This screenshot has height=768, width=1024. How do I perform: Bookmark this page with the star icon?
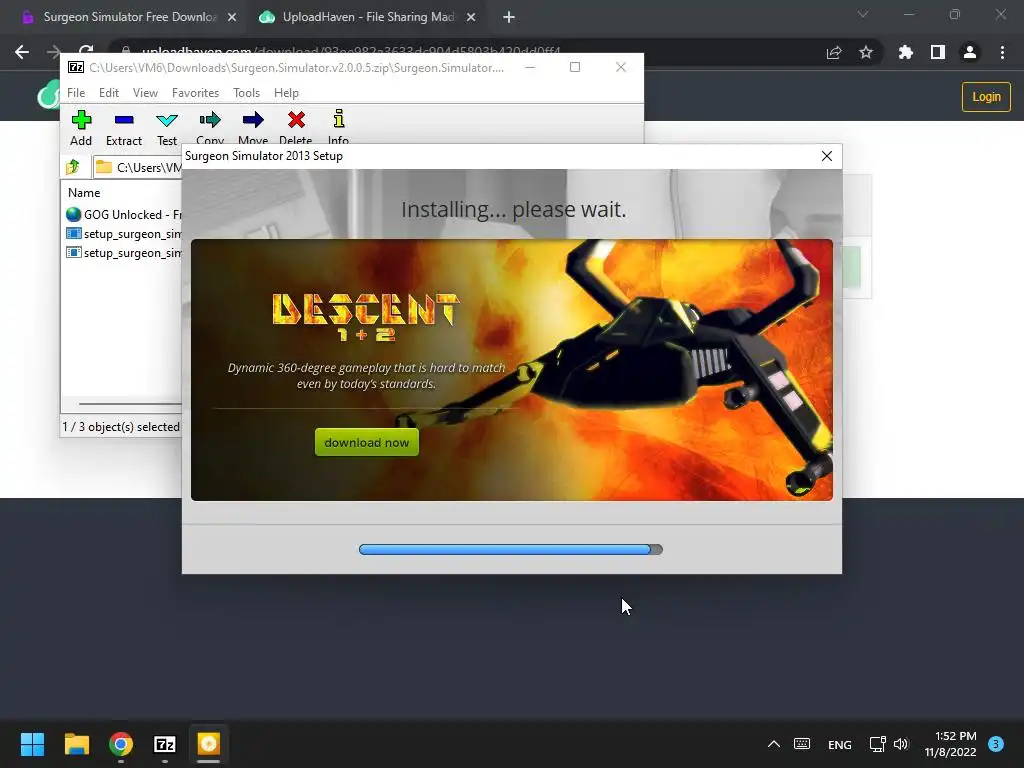[866, 52]
